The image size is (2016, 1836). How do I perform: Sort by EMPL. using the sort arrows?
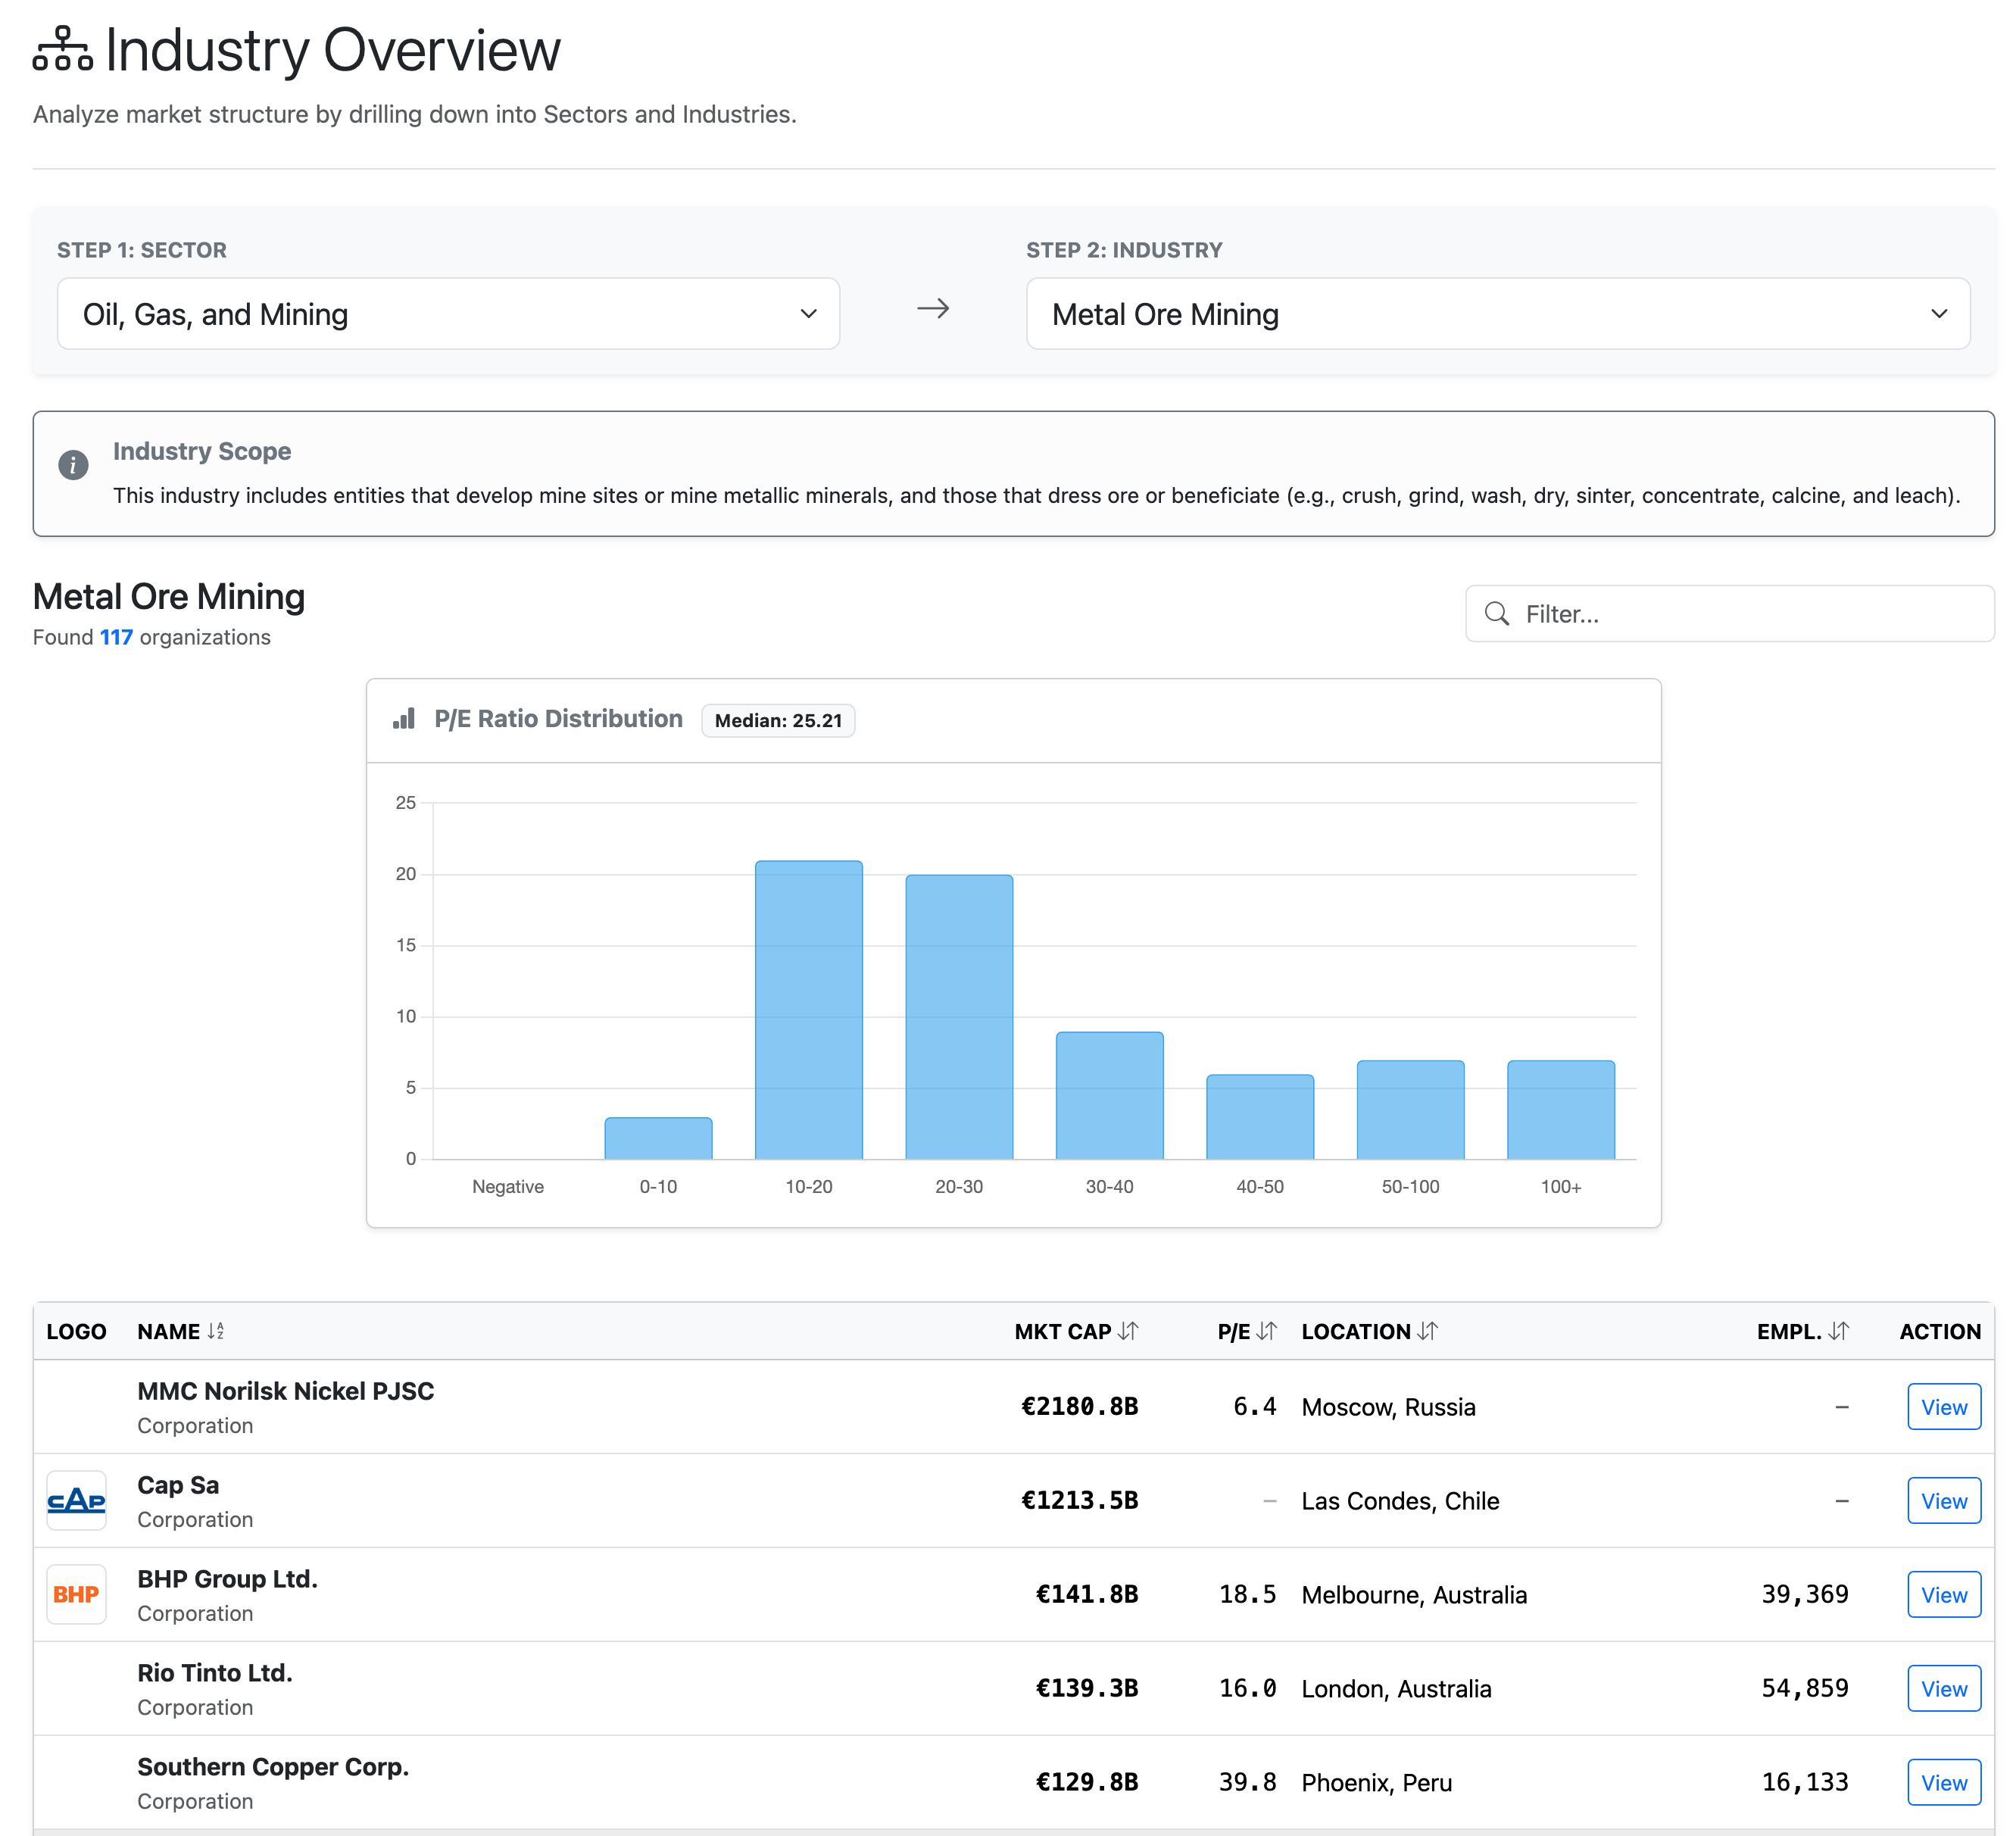click(1838, 1331)
